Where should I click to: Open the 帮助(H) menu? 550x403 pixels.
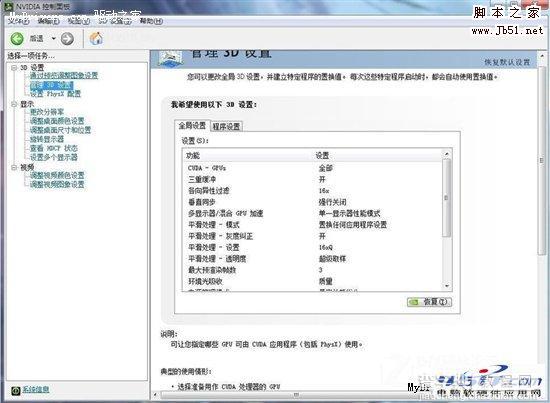pyautogui.click(x=151, y=21)
